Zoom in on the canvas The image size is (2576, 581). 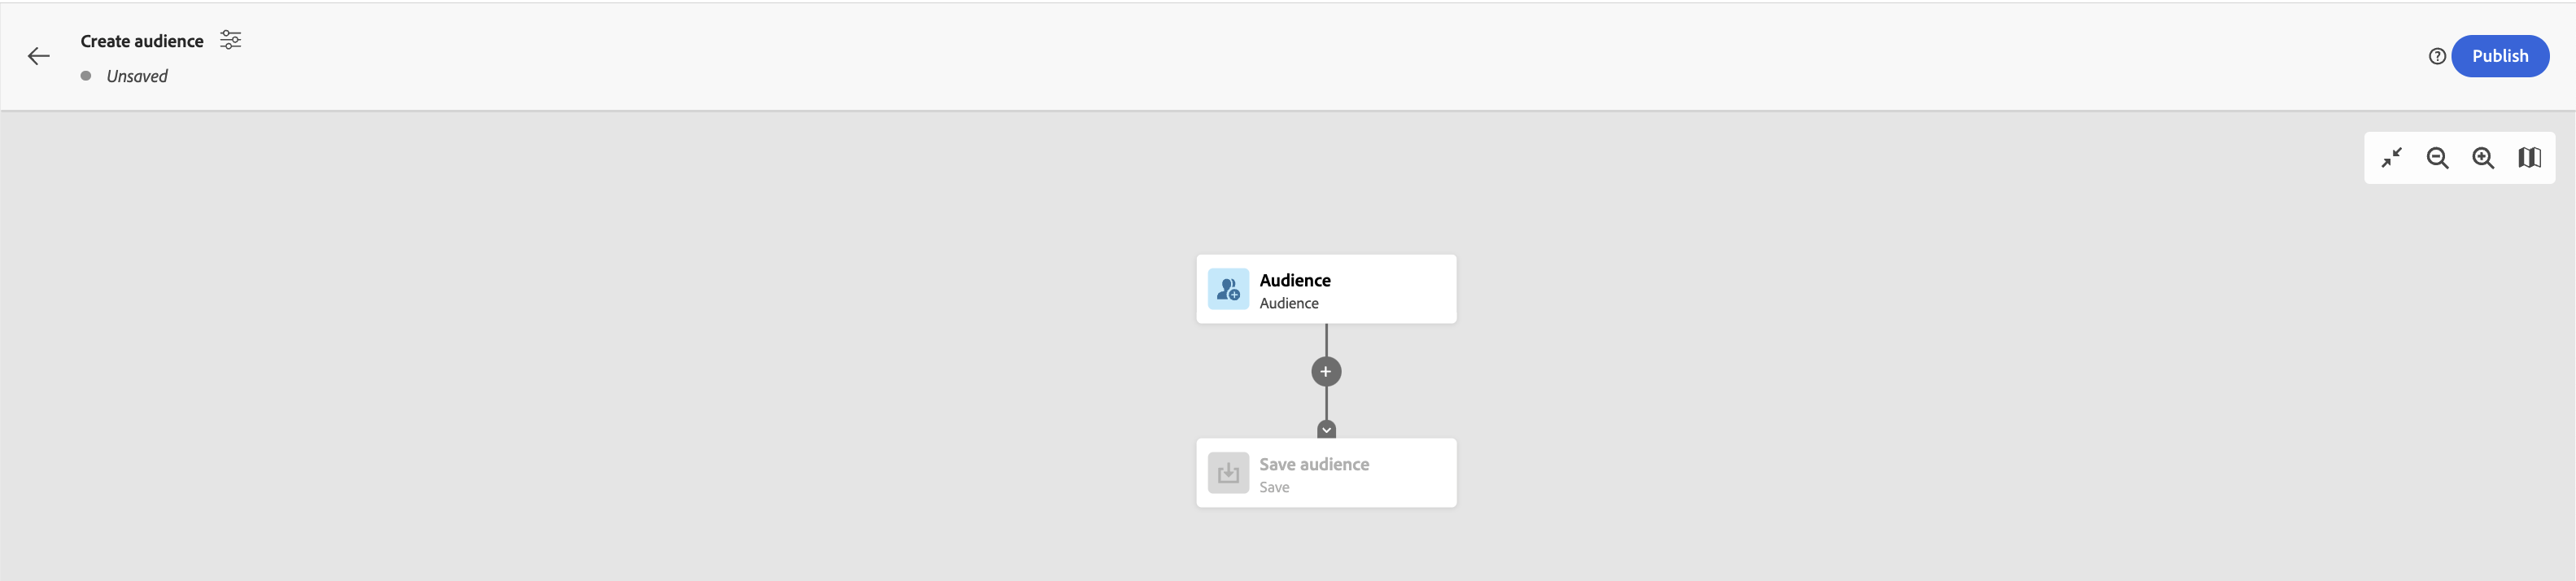(x=2483, y=158)
